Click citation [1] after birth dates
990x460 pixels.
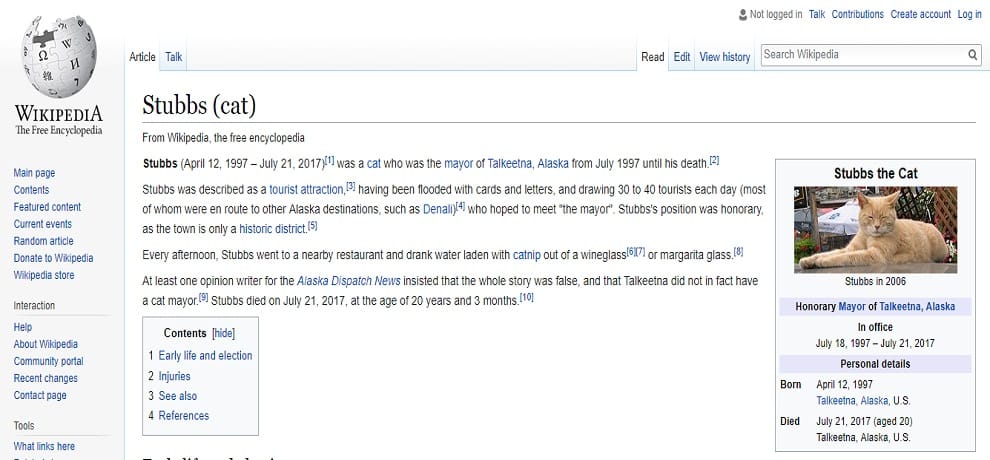pos(329,160)
